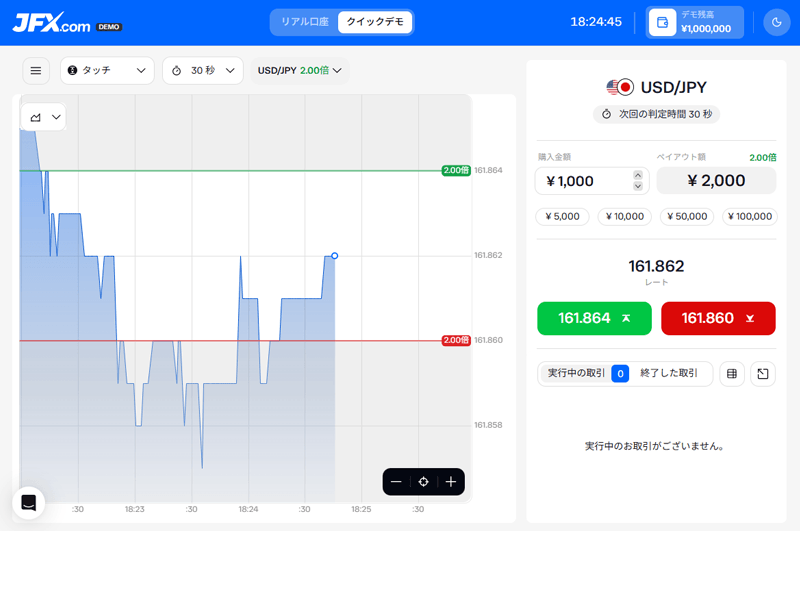Buy upper touch at 161.864
The image size is (800, 600).
(594, 318)
